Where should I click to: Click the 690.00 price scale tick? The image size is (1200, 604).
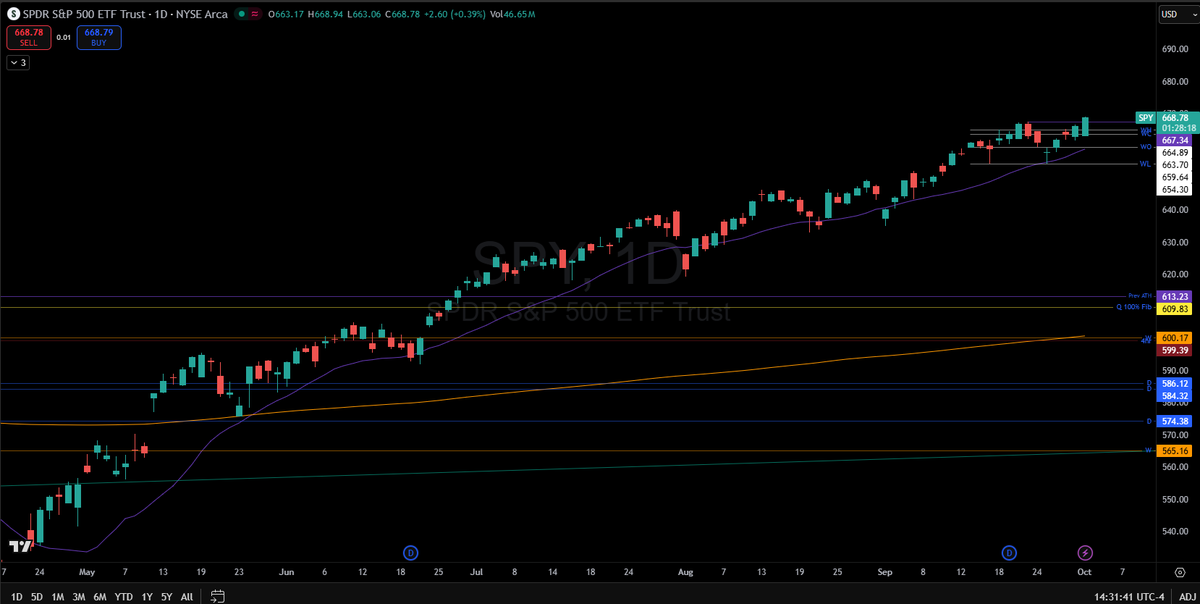(x=1174, y=49)
